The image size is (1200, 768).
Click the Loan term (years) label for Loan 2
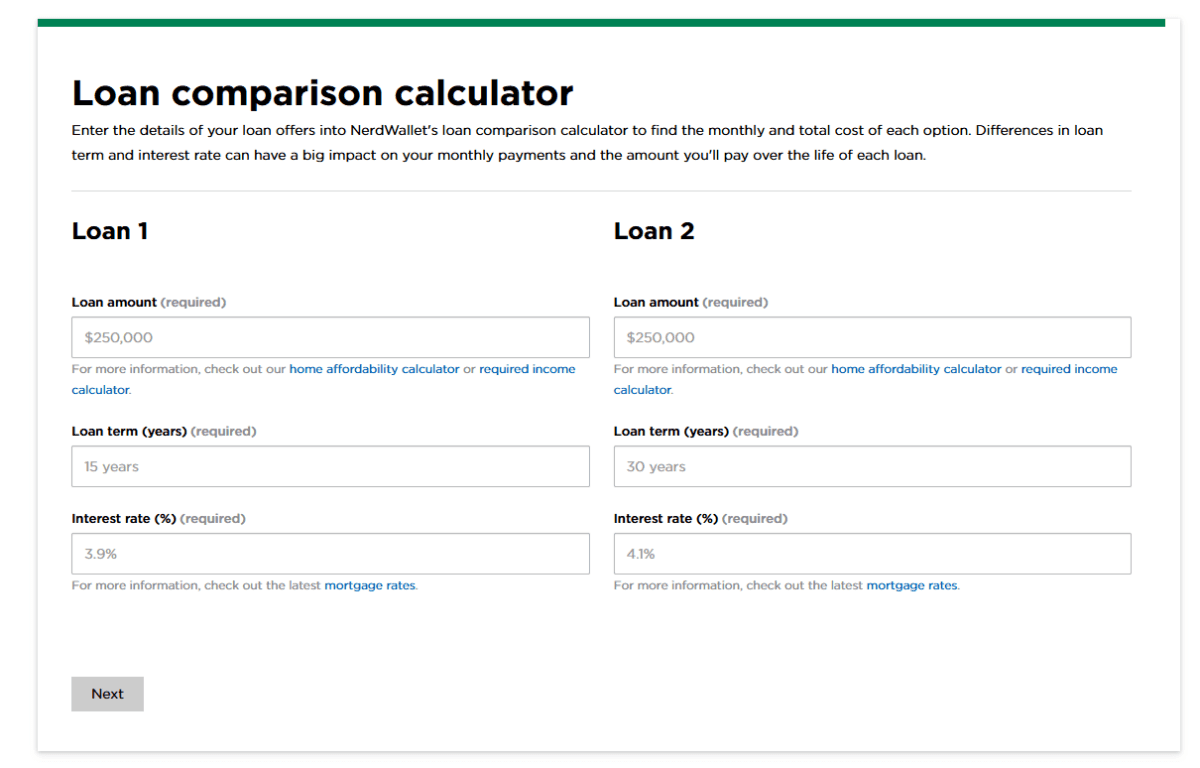[706, 431]
